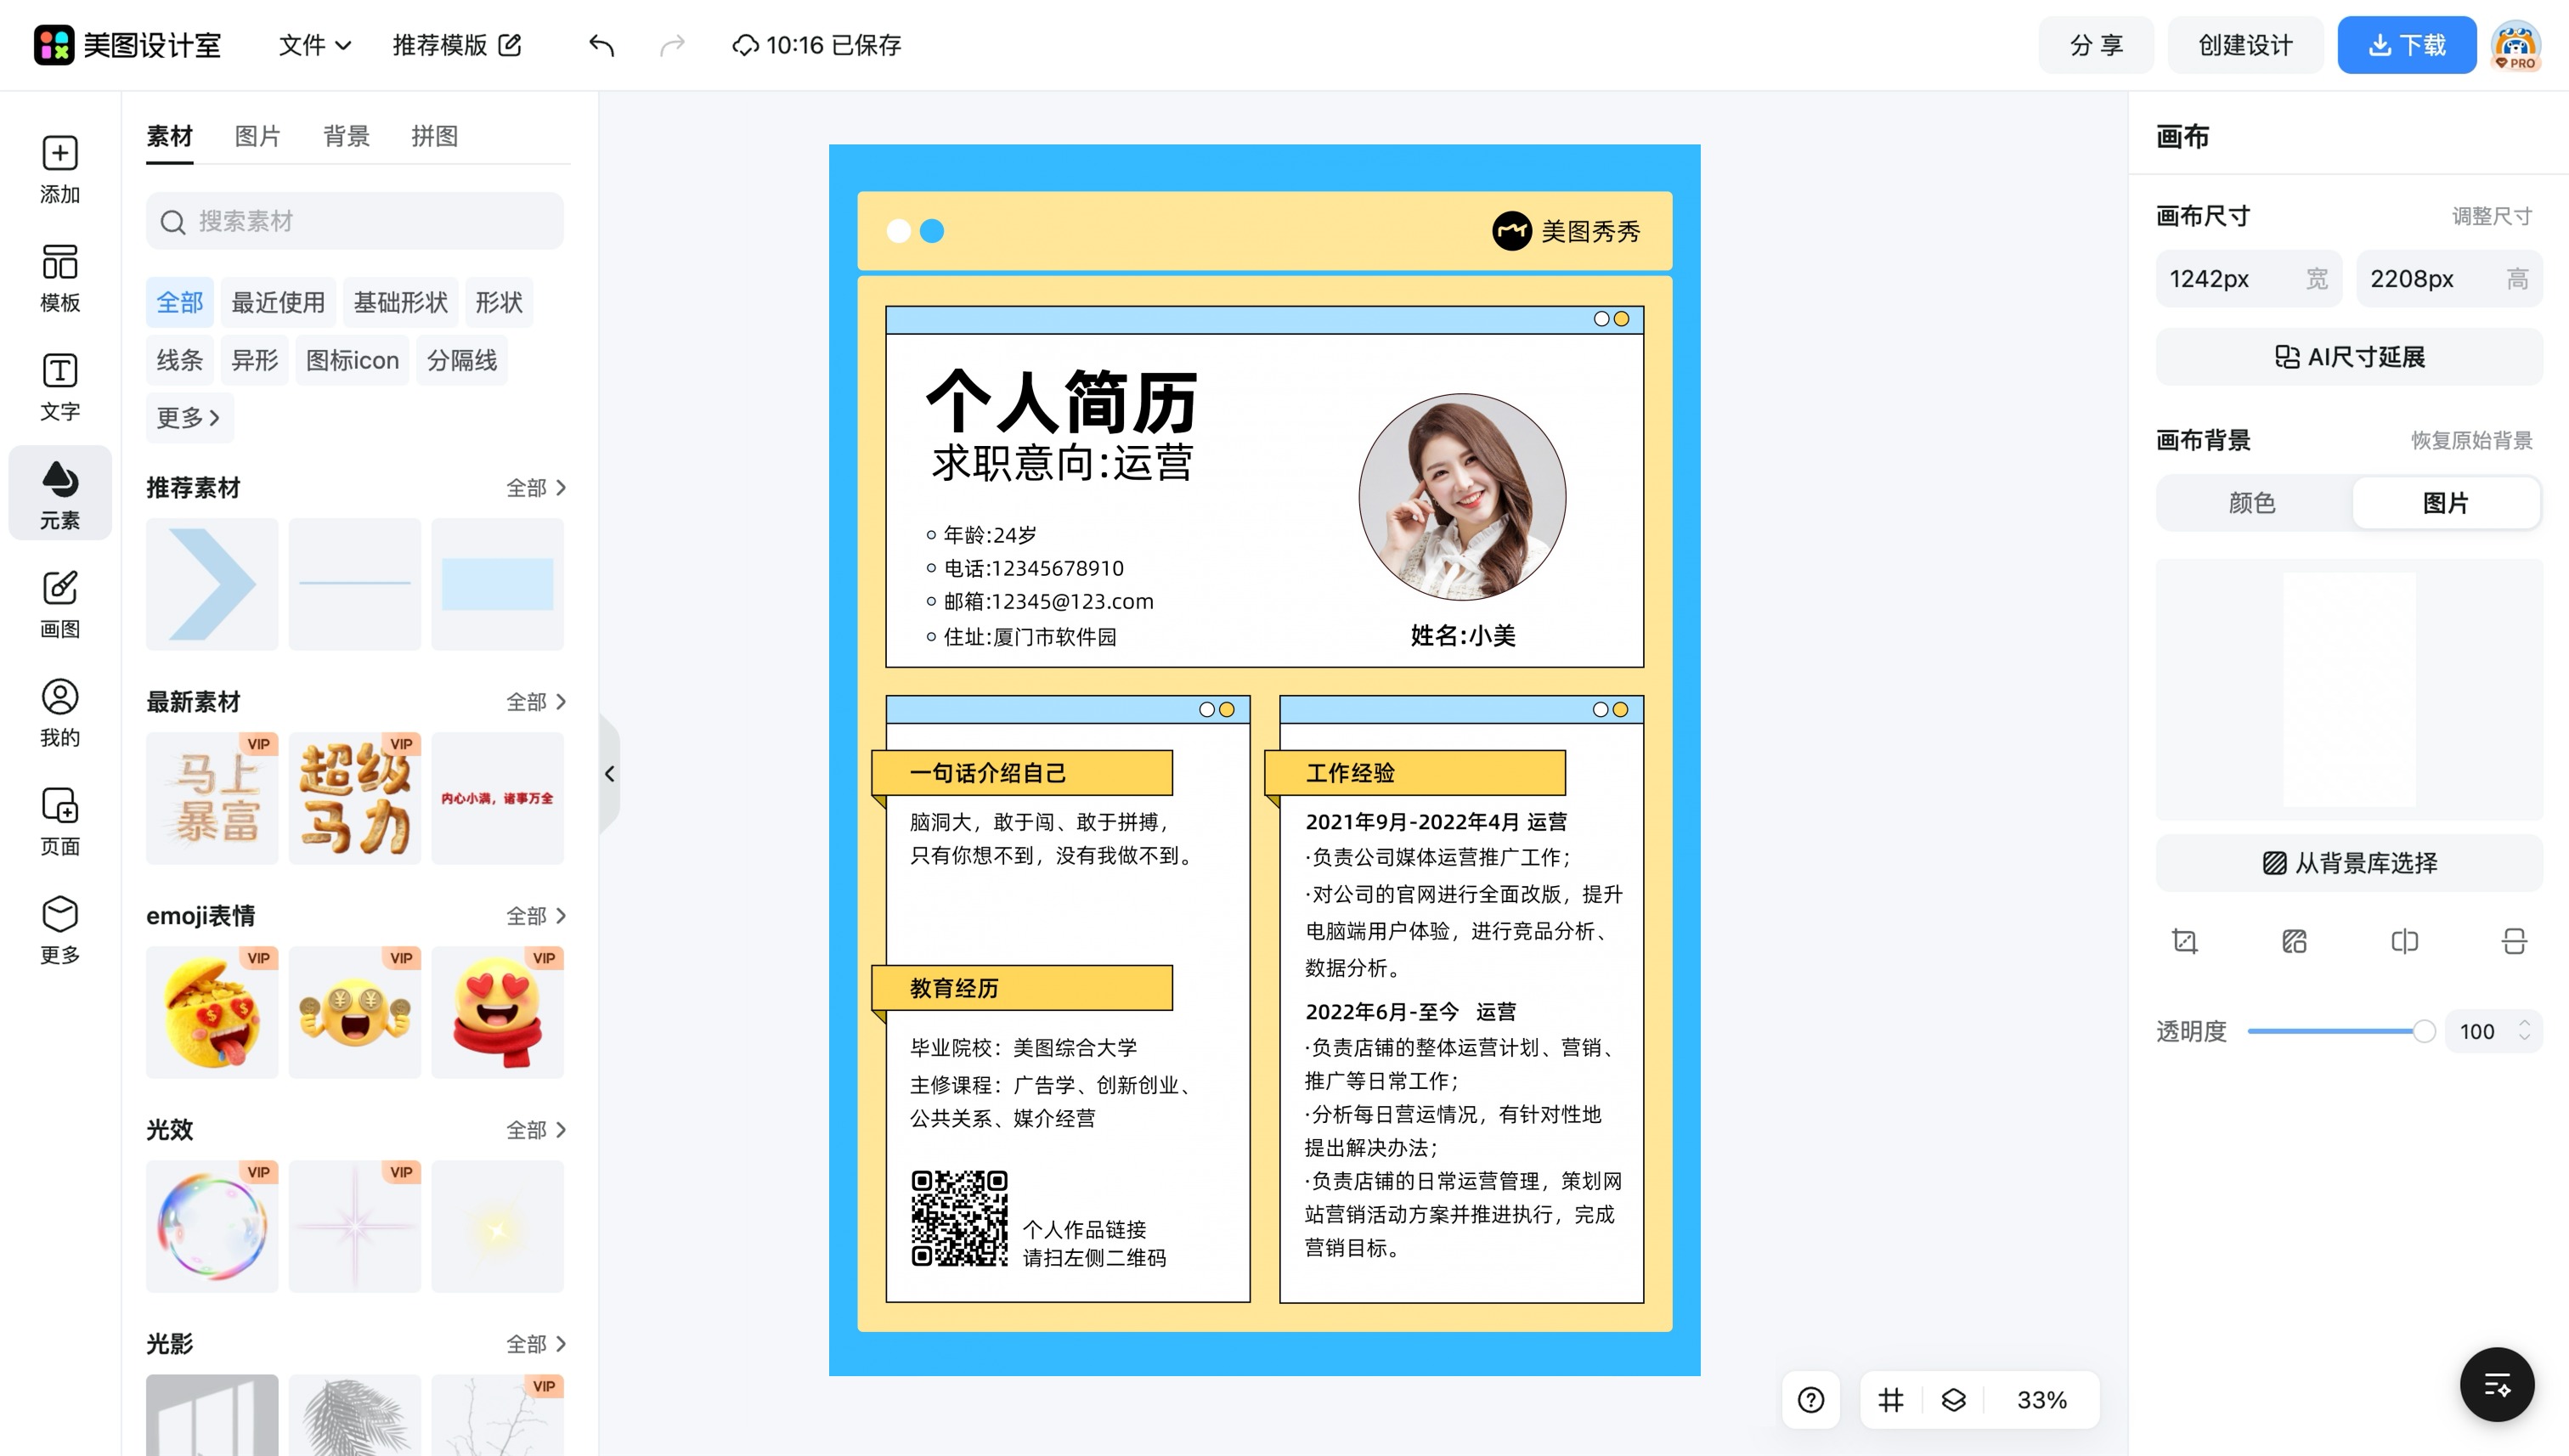Select the 形状 filter chip
The image size is (2569, 1456).
[x=498, y=302]
